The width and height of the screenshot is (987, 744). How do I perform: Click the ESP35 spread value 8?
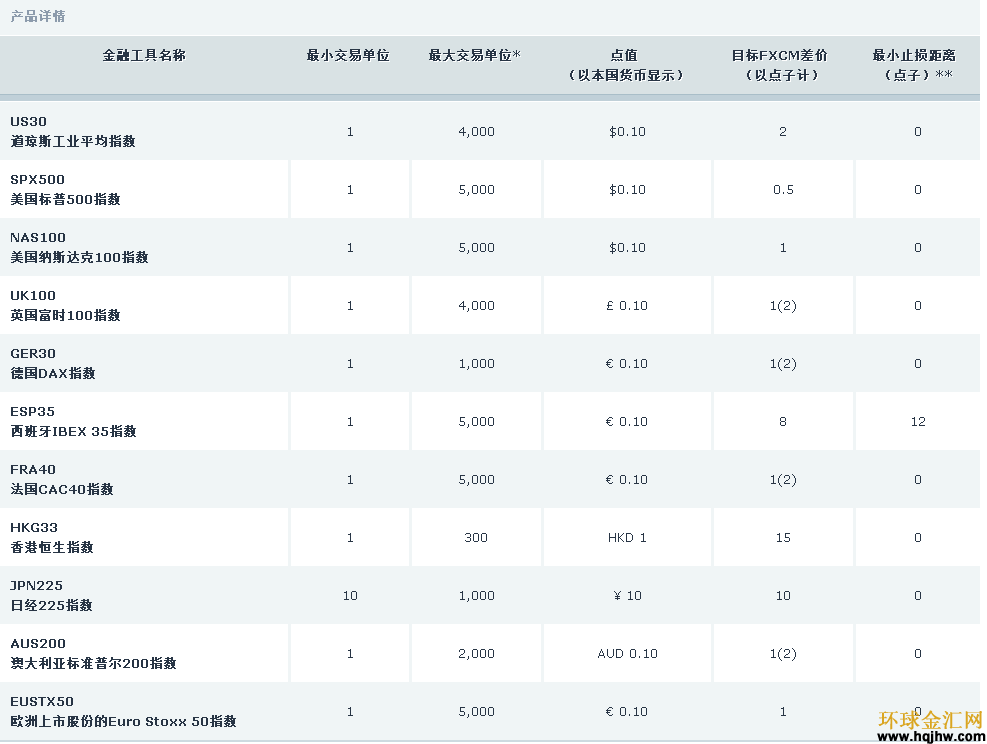[x=783, y=421]
